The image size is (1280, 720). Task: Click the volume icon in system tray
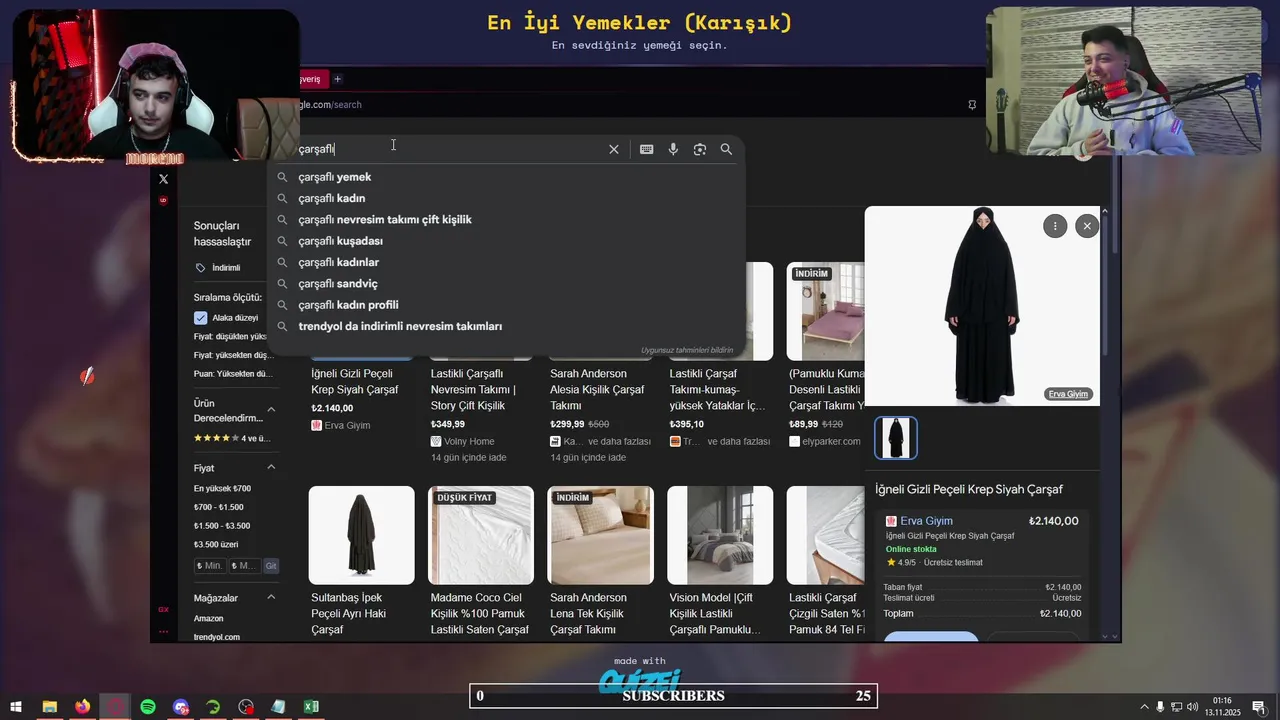(x=1192, y=707)
